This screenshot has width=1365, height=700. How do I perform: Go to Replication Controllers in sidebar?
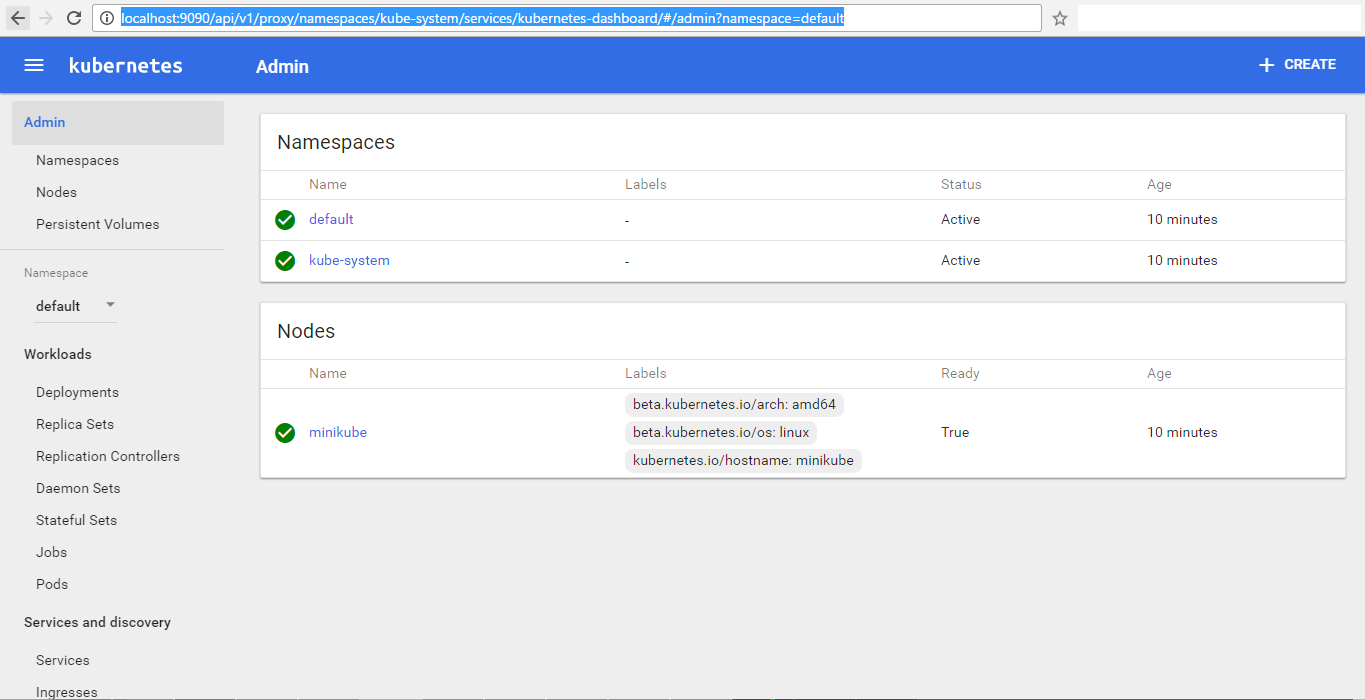point(108,456)
